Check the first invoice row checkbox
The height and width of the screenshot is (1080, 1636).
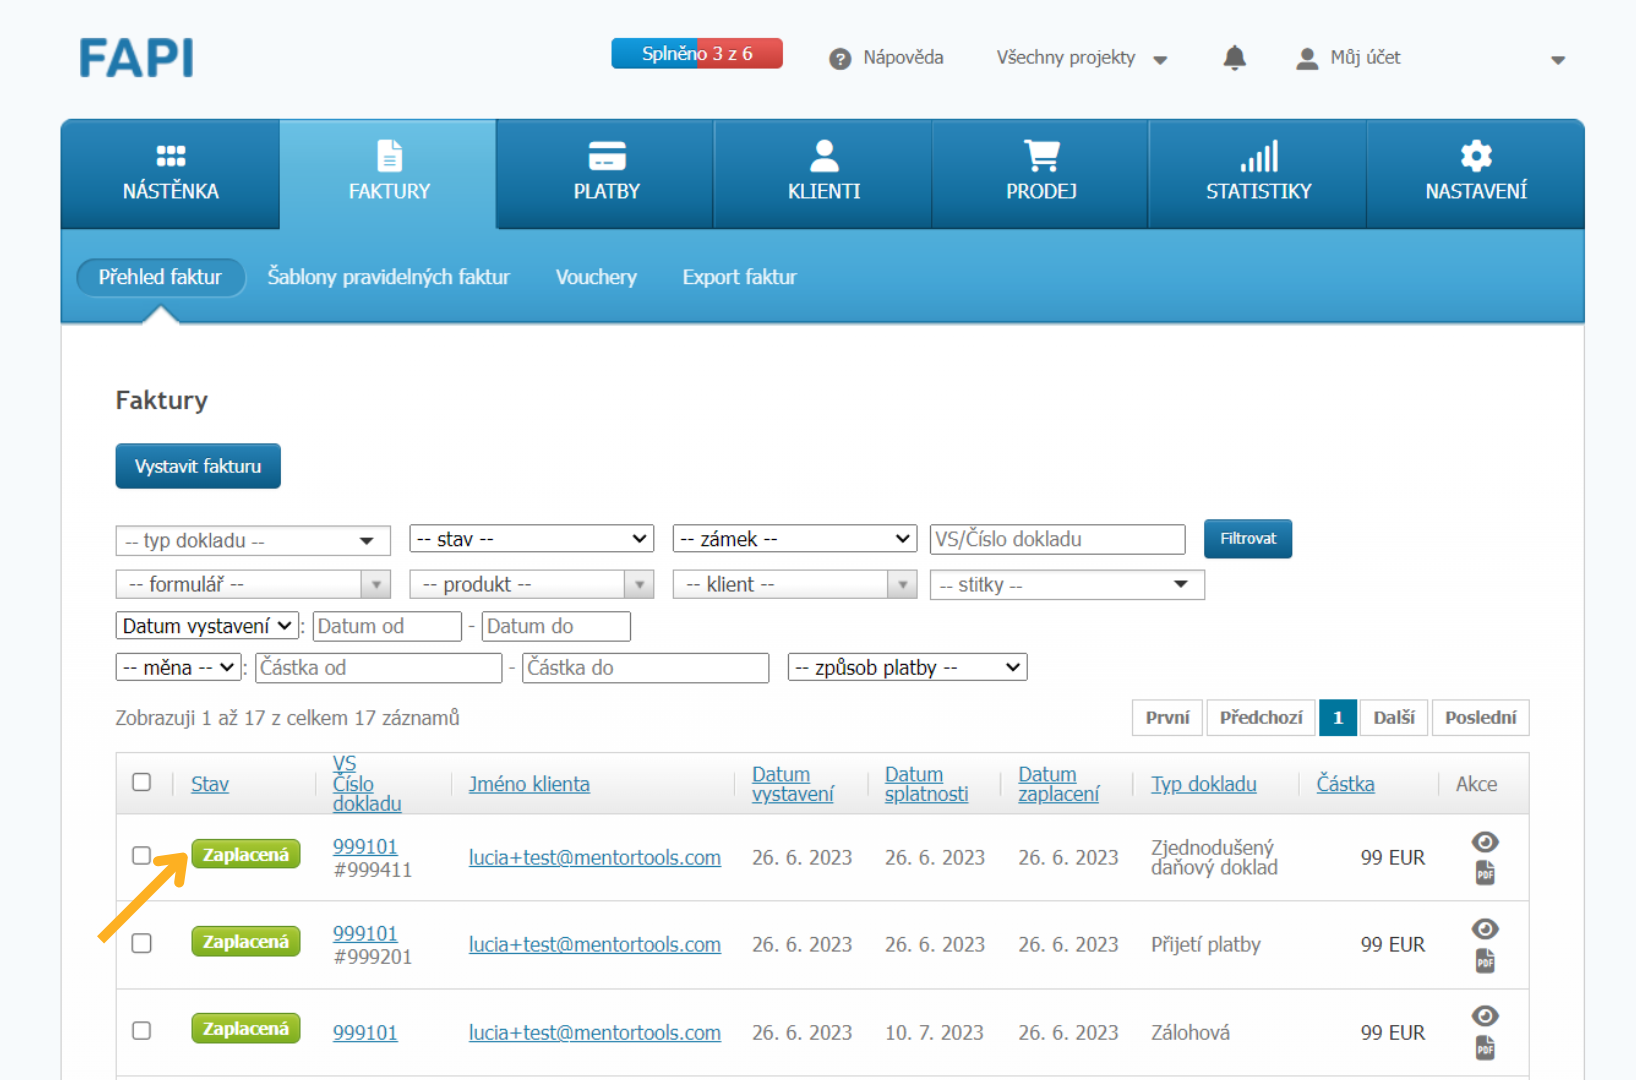[x=142, y=855]
